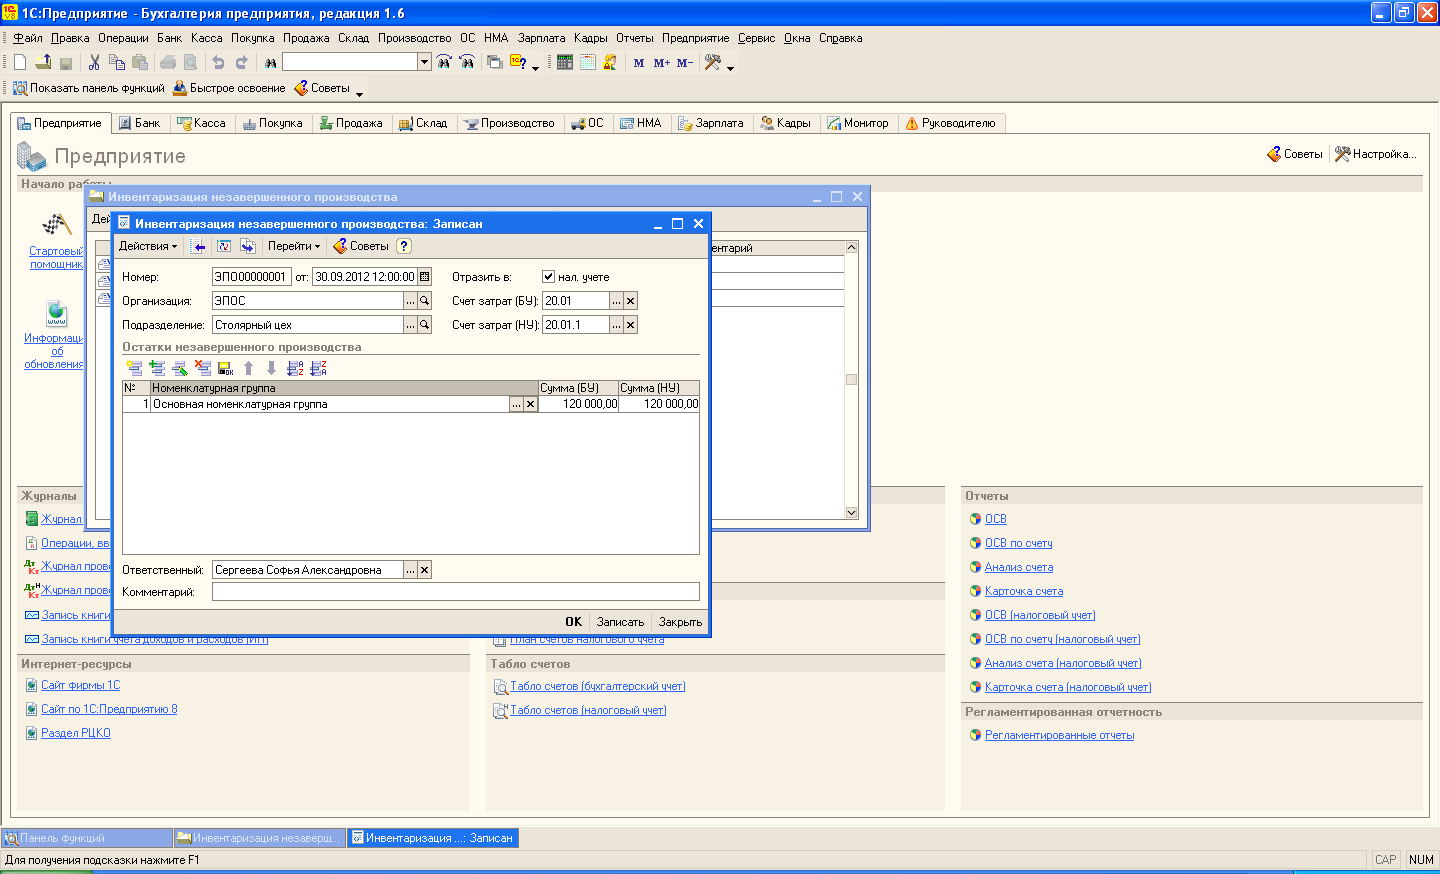
Task: Click the Сумма (БУ) cell 120 000,00
Action: (578, 404)
